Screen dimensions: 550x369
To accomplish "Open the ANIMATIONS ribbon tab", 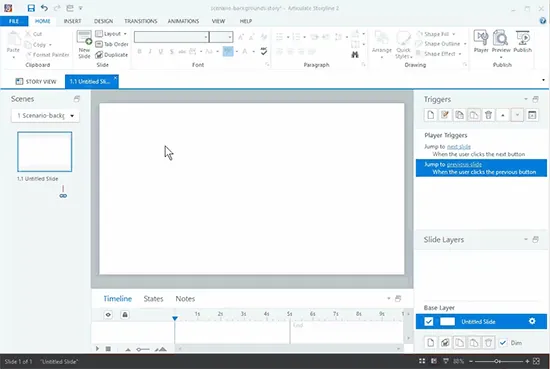I will (183, 21).
